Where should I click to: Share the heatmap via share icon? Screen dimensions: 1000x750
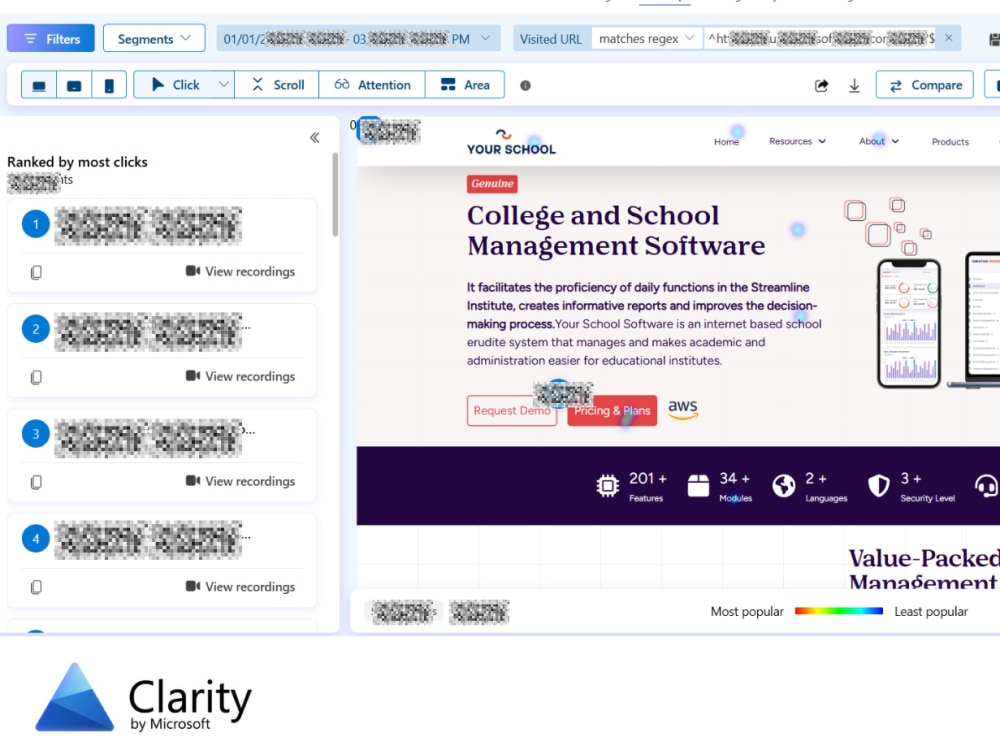point(821,85)
